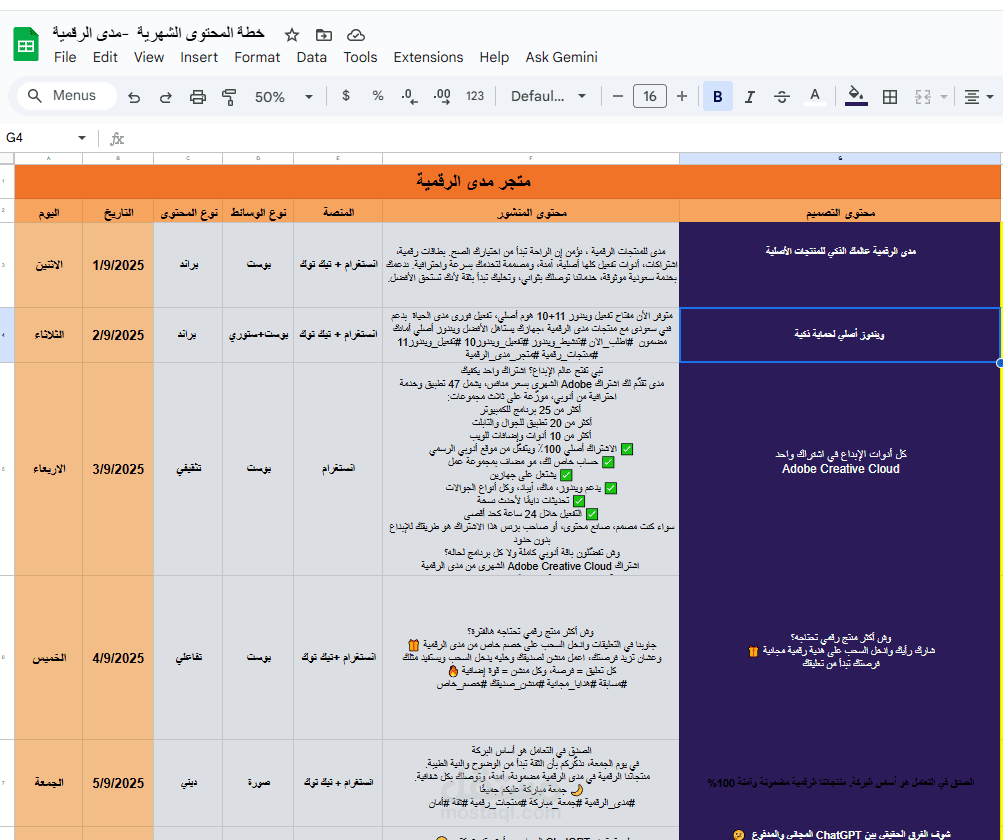Increase font size with plus
Screen dimensions: 1003x840
pos(682,96)
